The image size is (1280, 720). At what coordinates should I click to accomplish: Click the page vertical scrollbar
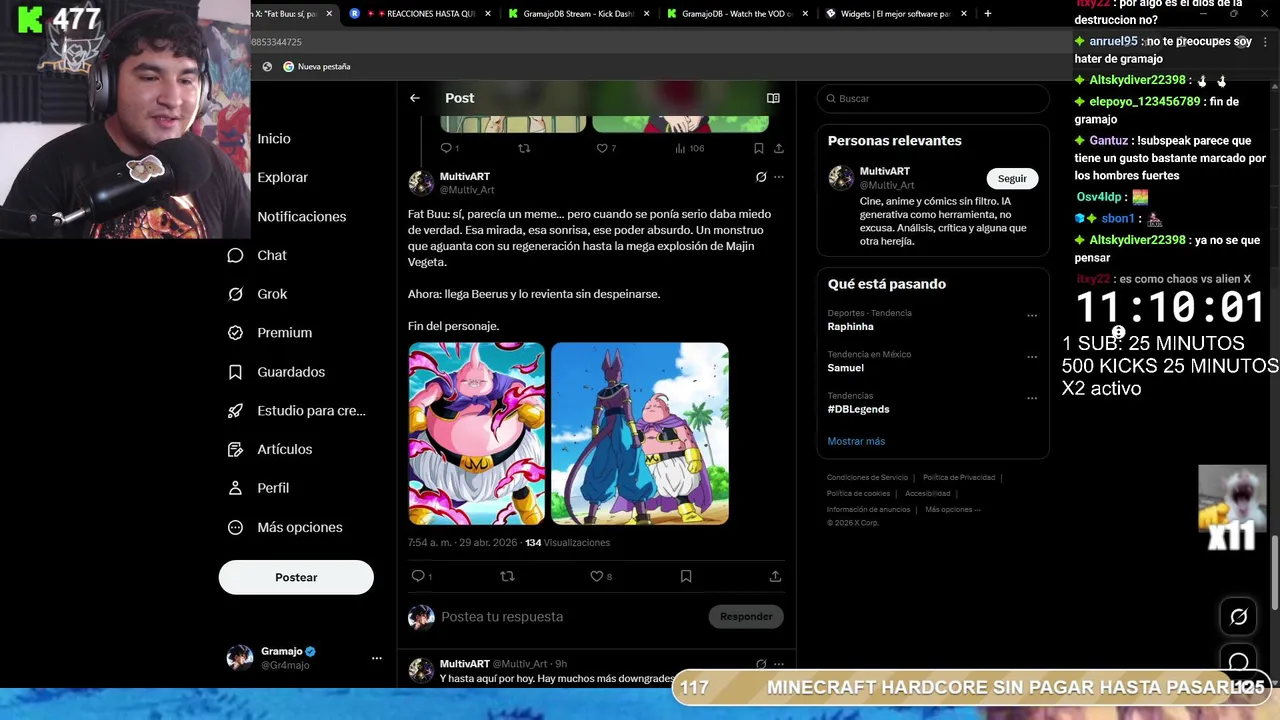pos(1275,572)
